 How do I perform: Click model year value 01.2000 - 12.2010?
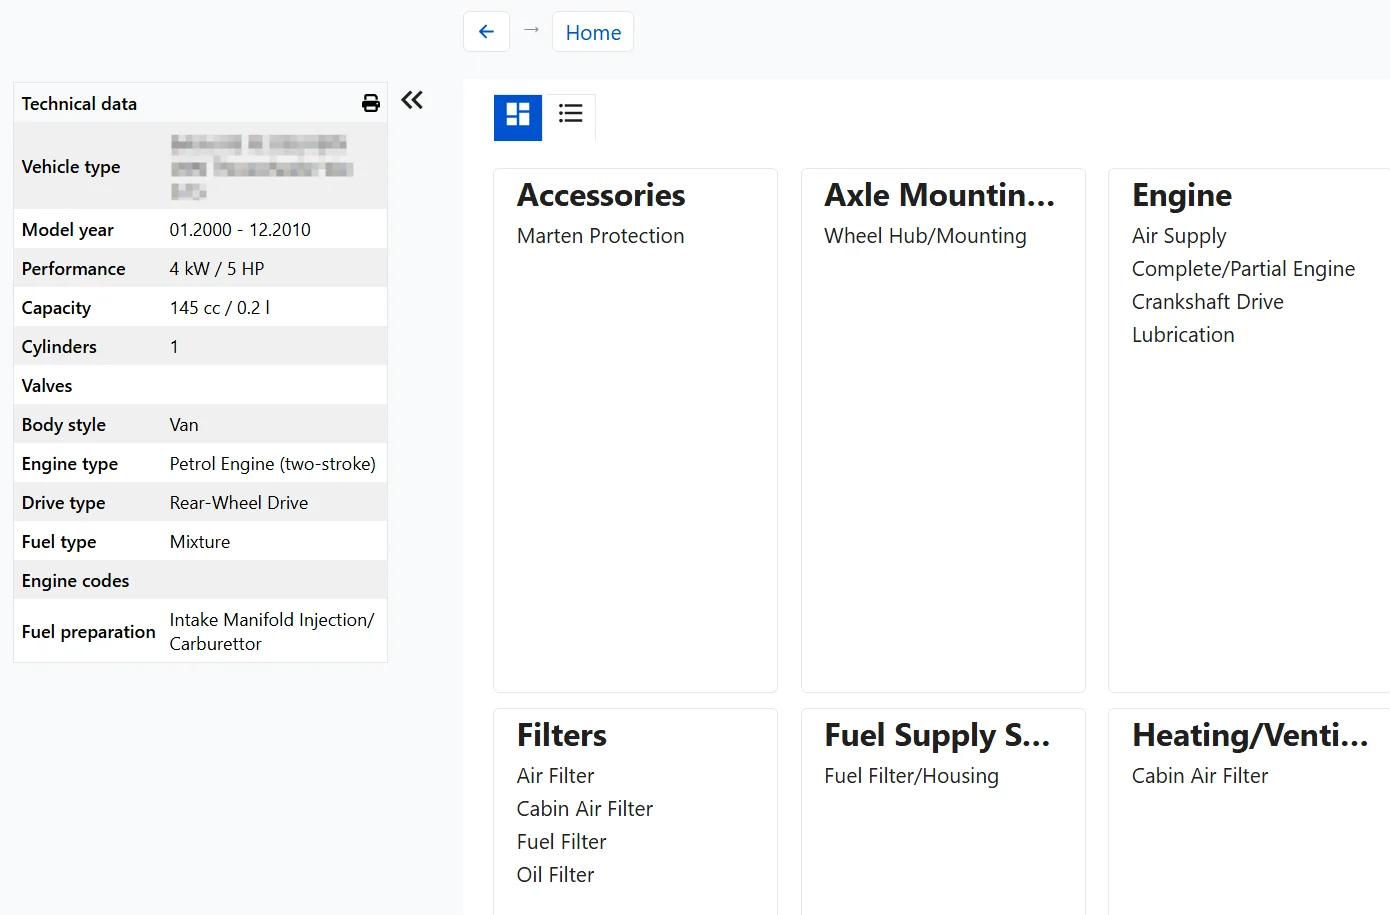coord(240,230)
